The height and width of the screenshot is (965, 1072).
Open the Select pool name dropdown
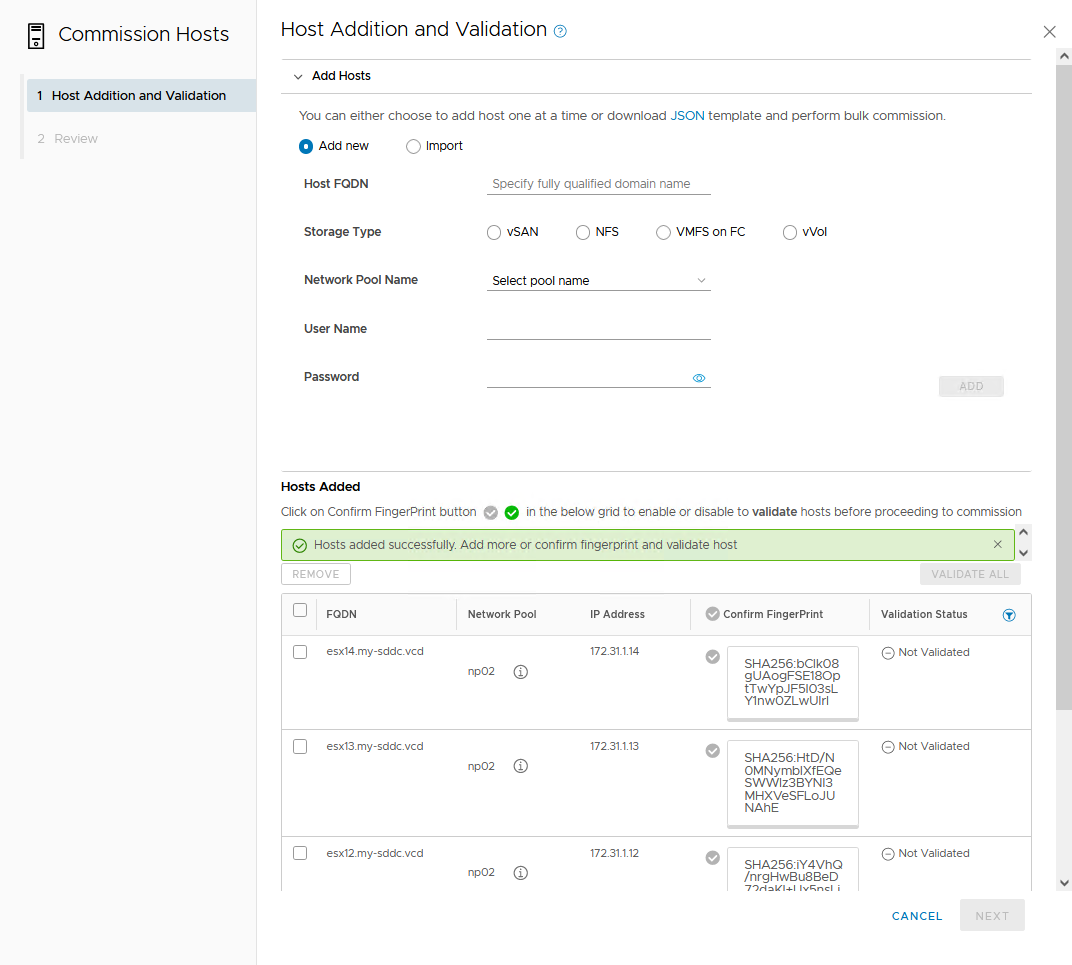tap(598, 280)
